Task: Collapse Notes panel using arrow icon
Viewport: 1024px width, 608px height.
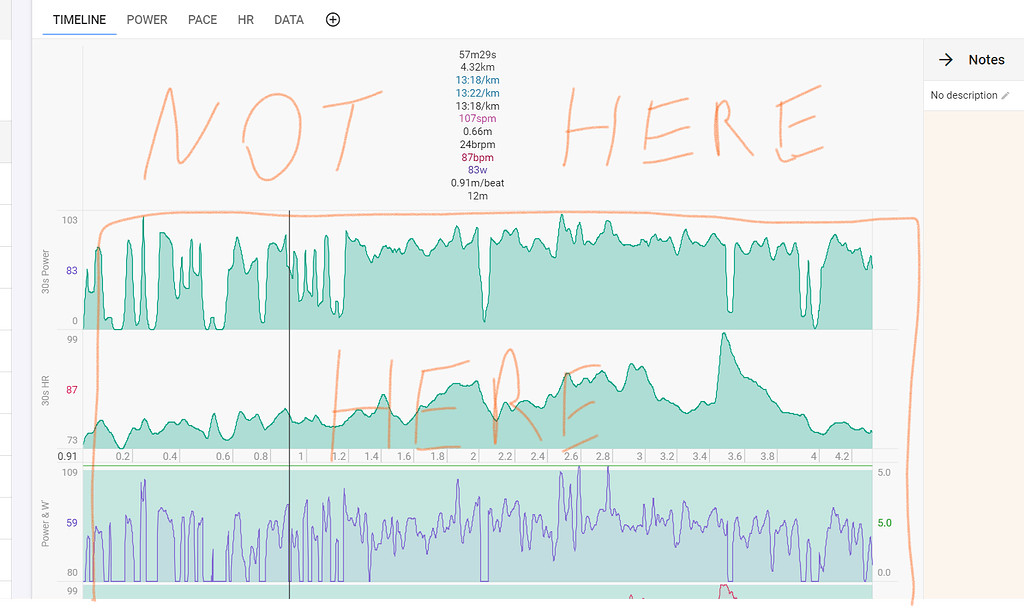Action: tap(945, 60)
